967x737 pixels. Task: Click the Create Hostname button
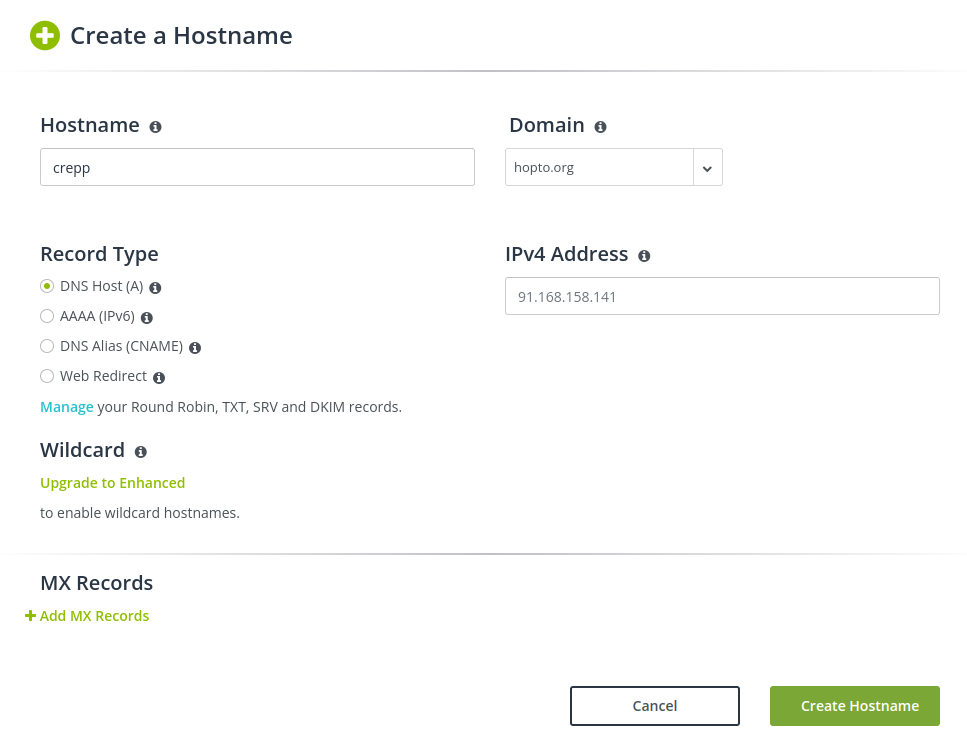[855, 706]
